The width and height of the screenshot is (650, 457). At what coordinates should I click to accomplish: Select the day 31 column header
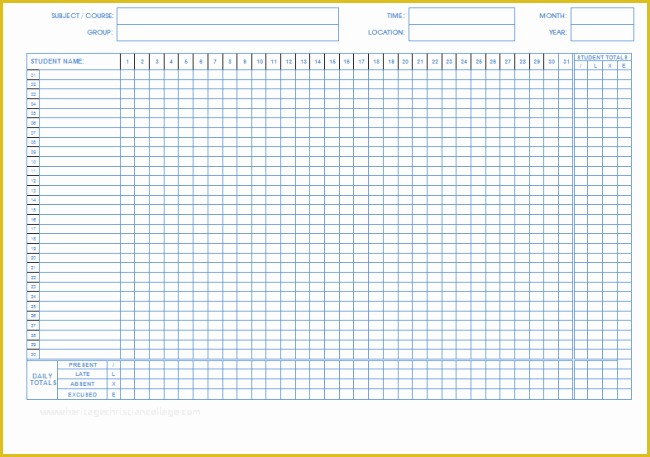tap(566, 61)
